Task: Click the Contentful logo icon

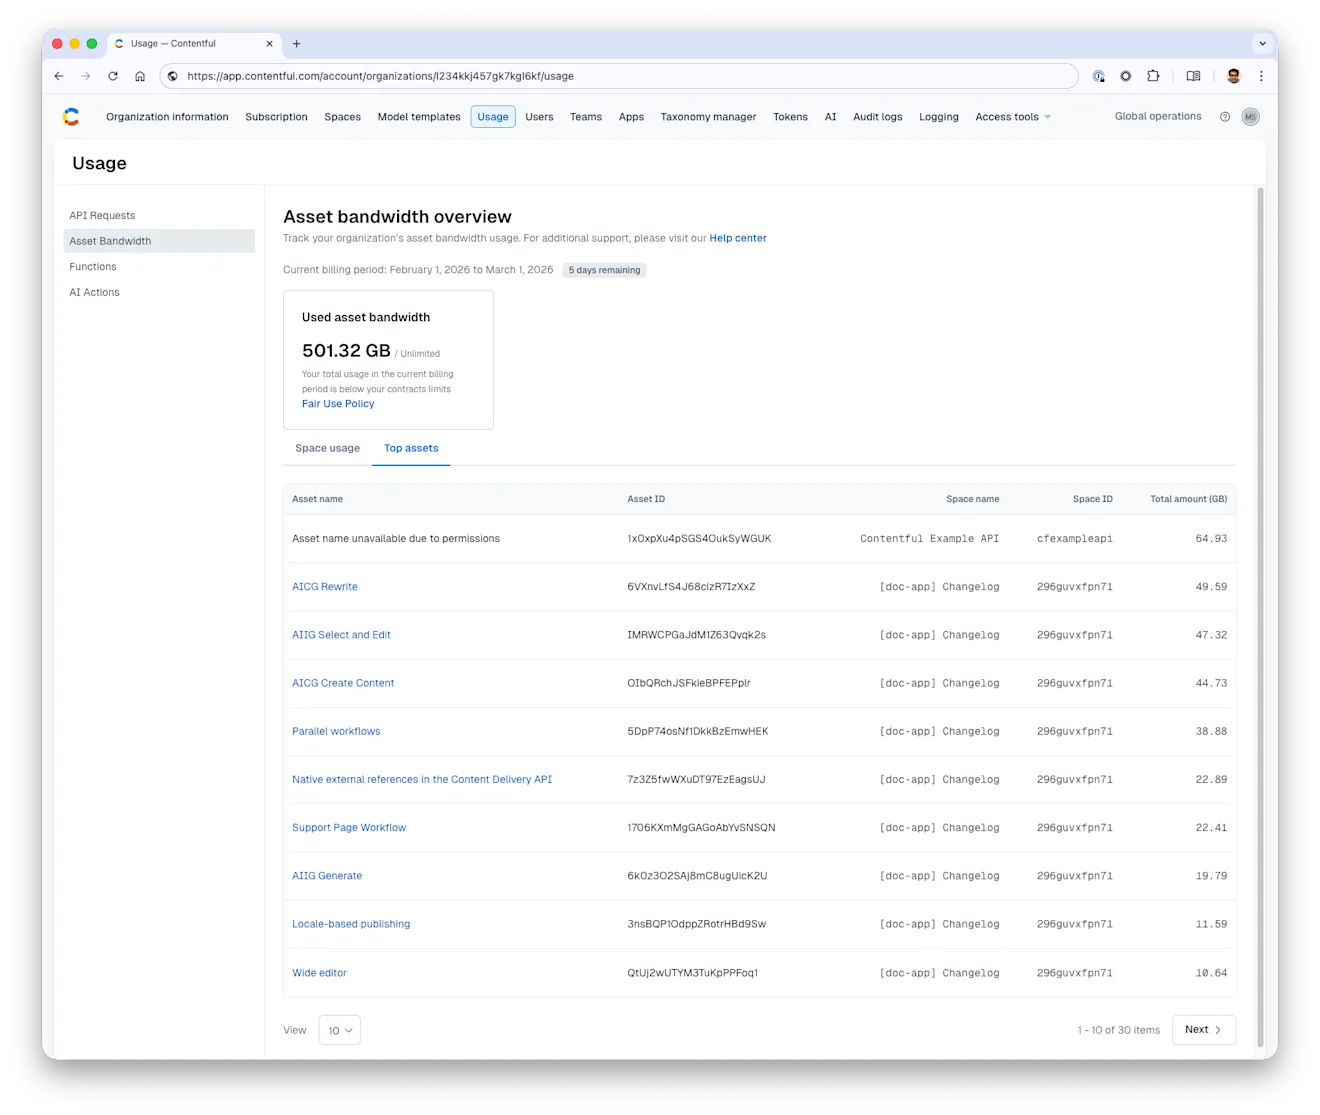Action: coord(71,117)
